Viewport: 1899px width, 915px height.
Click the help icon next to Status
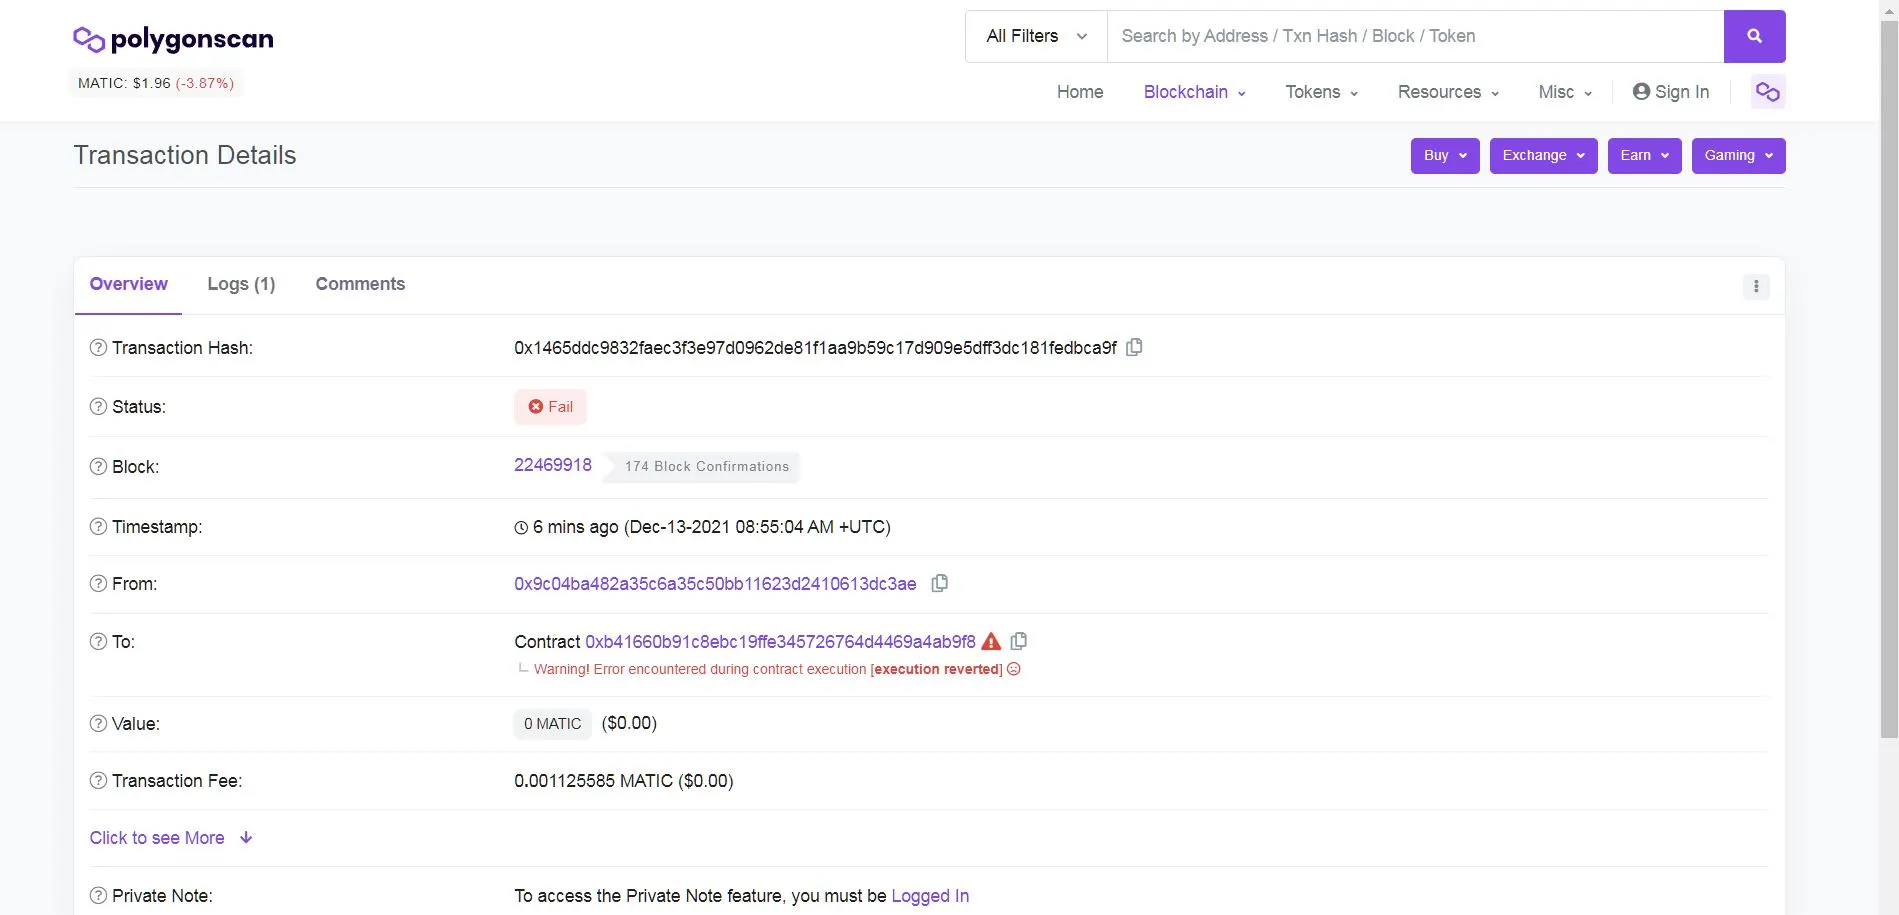tap(98, 407)
